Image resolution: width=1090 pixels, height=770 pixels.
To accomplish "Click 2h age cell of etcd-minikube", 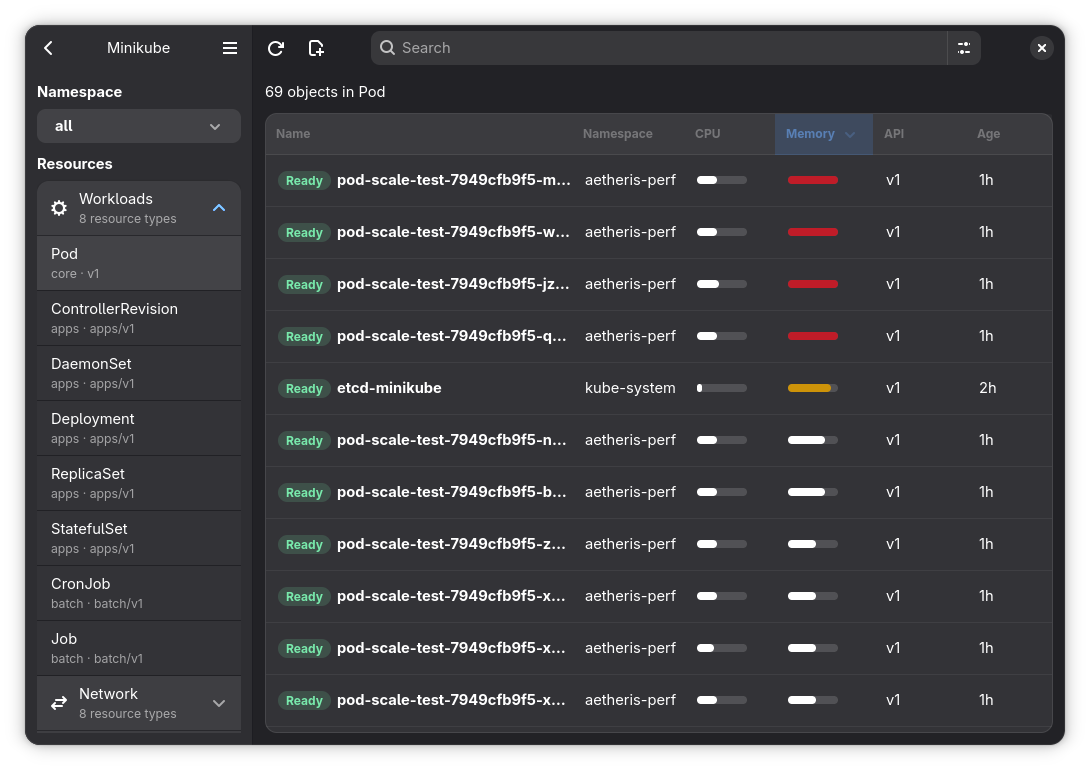I will [987, 388].
